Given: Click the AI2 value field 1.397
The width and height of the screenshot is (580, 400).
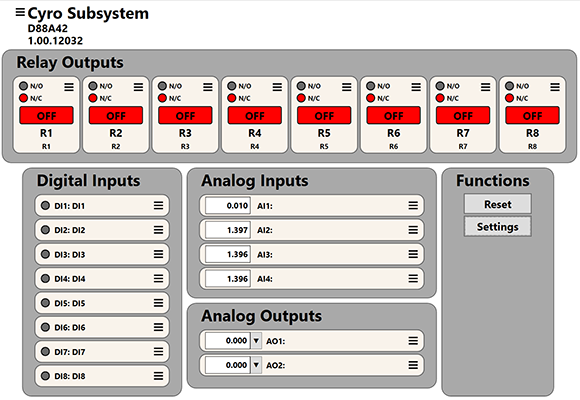Looking at the screenshot, I should 228,230.
